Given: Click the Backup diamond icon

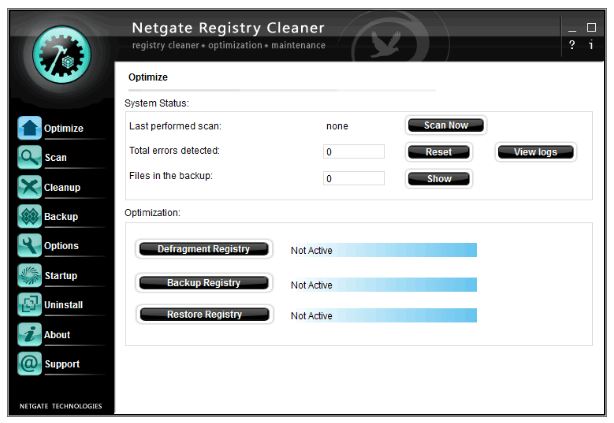Looking at the screenshot, I should 29,216.
